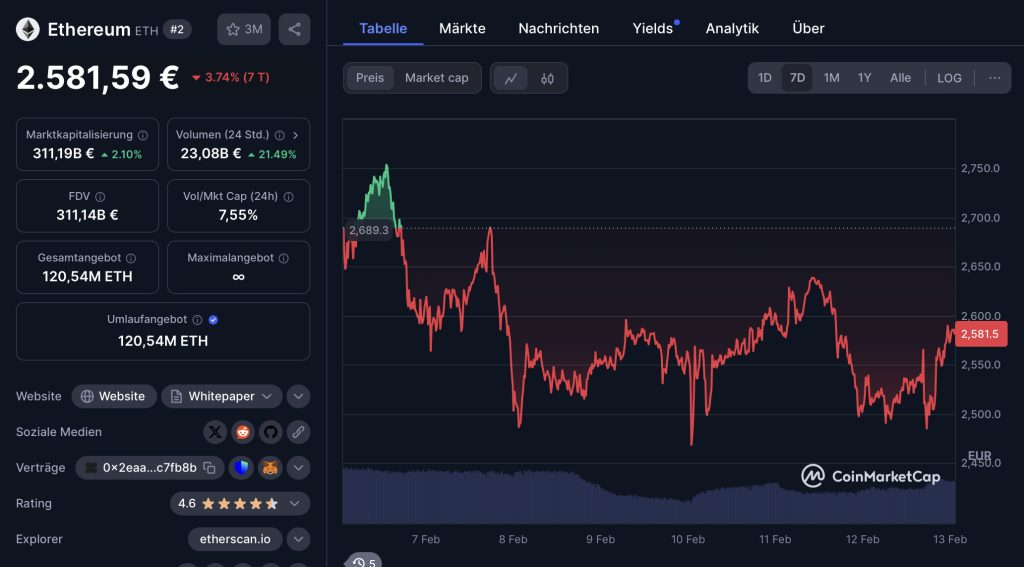Image resolution: width=1024 pixels, height=567 pixels.
Task: Open etherscan.io explorer link
Action: tap(235, 540)
